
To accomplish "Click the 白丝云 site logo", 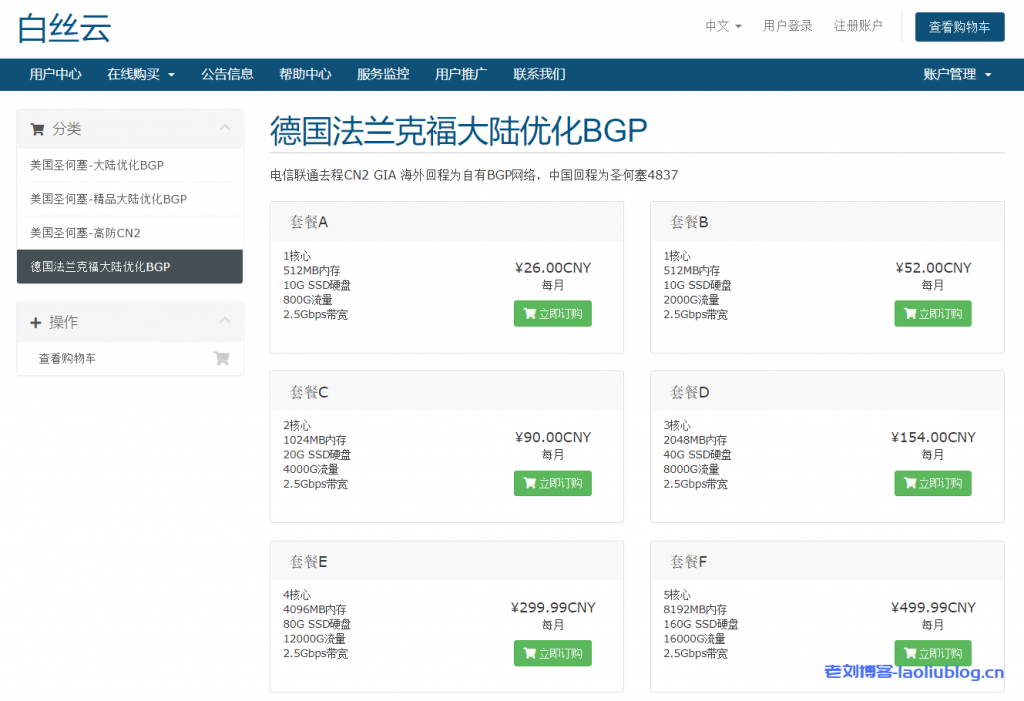I will coord(61,28).
